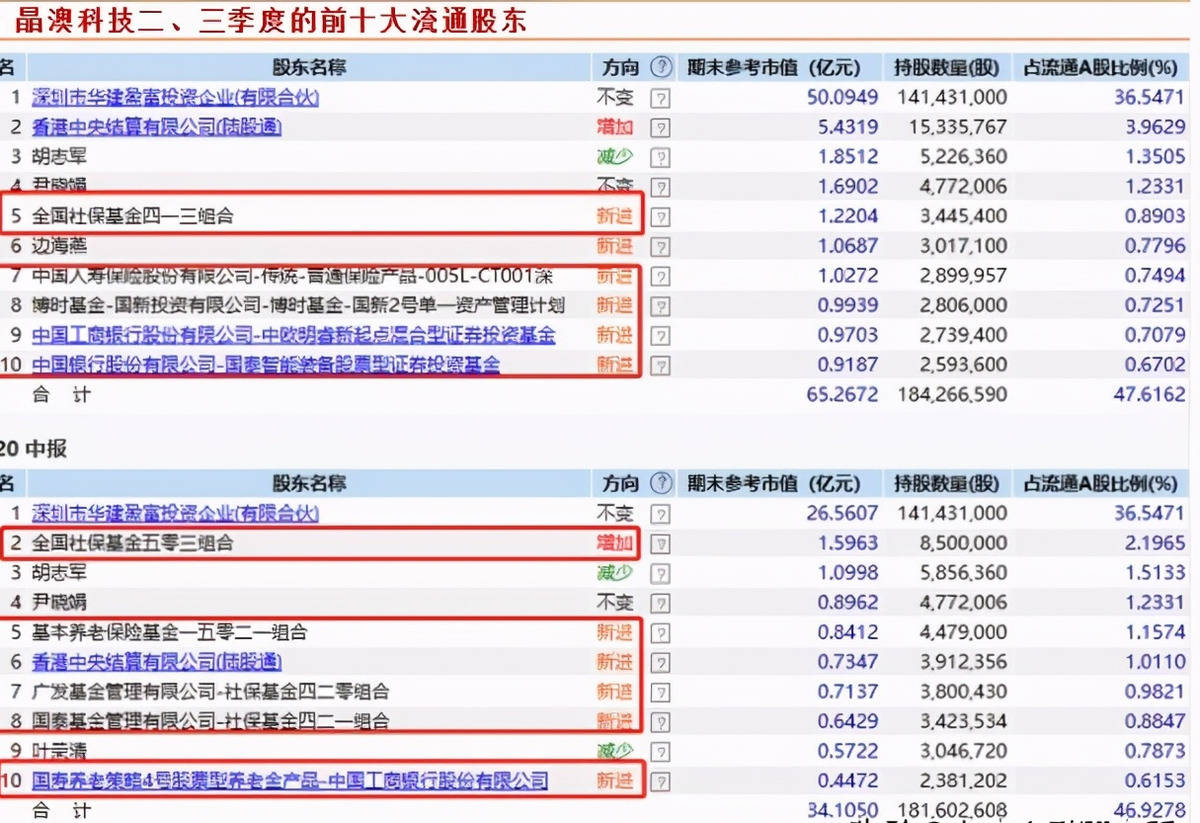Select the 全国社保基金四一三组合 shareholder name
Screen dimensions: 1200x823
pyautogui.click(x=133, y=216)
